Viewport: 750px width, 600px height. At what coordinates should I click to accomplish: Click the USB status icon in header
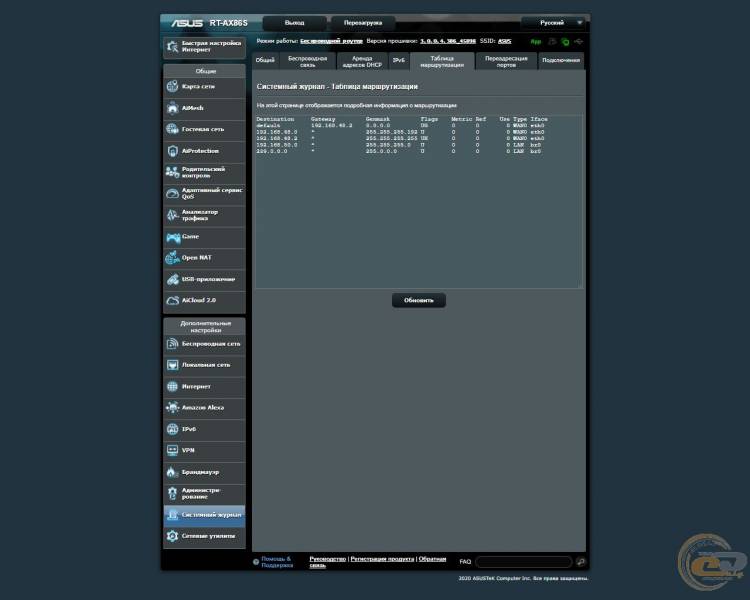tap(579, 42)
